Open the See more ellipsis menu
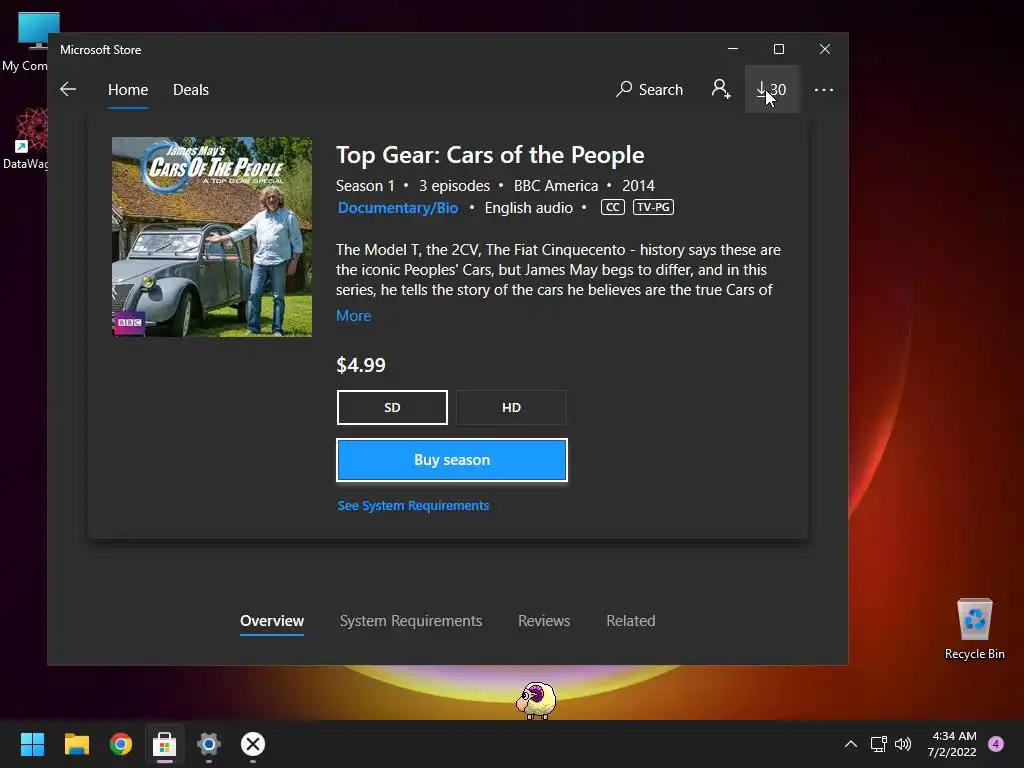Viewport: 1024px width, 768px height. click(x=824, y=89)
